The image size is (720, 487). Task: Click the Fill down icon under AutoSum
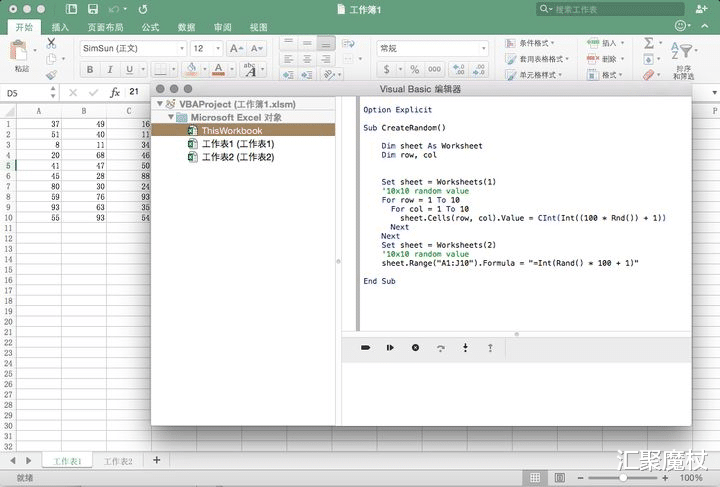648,59
